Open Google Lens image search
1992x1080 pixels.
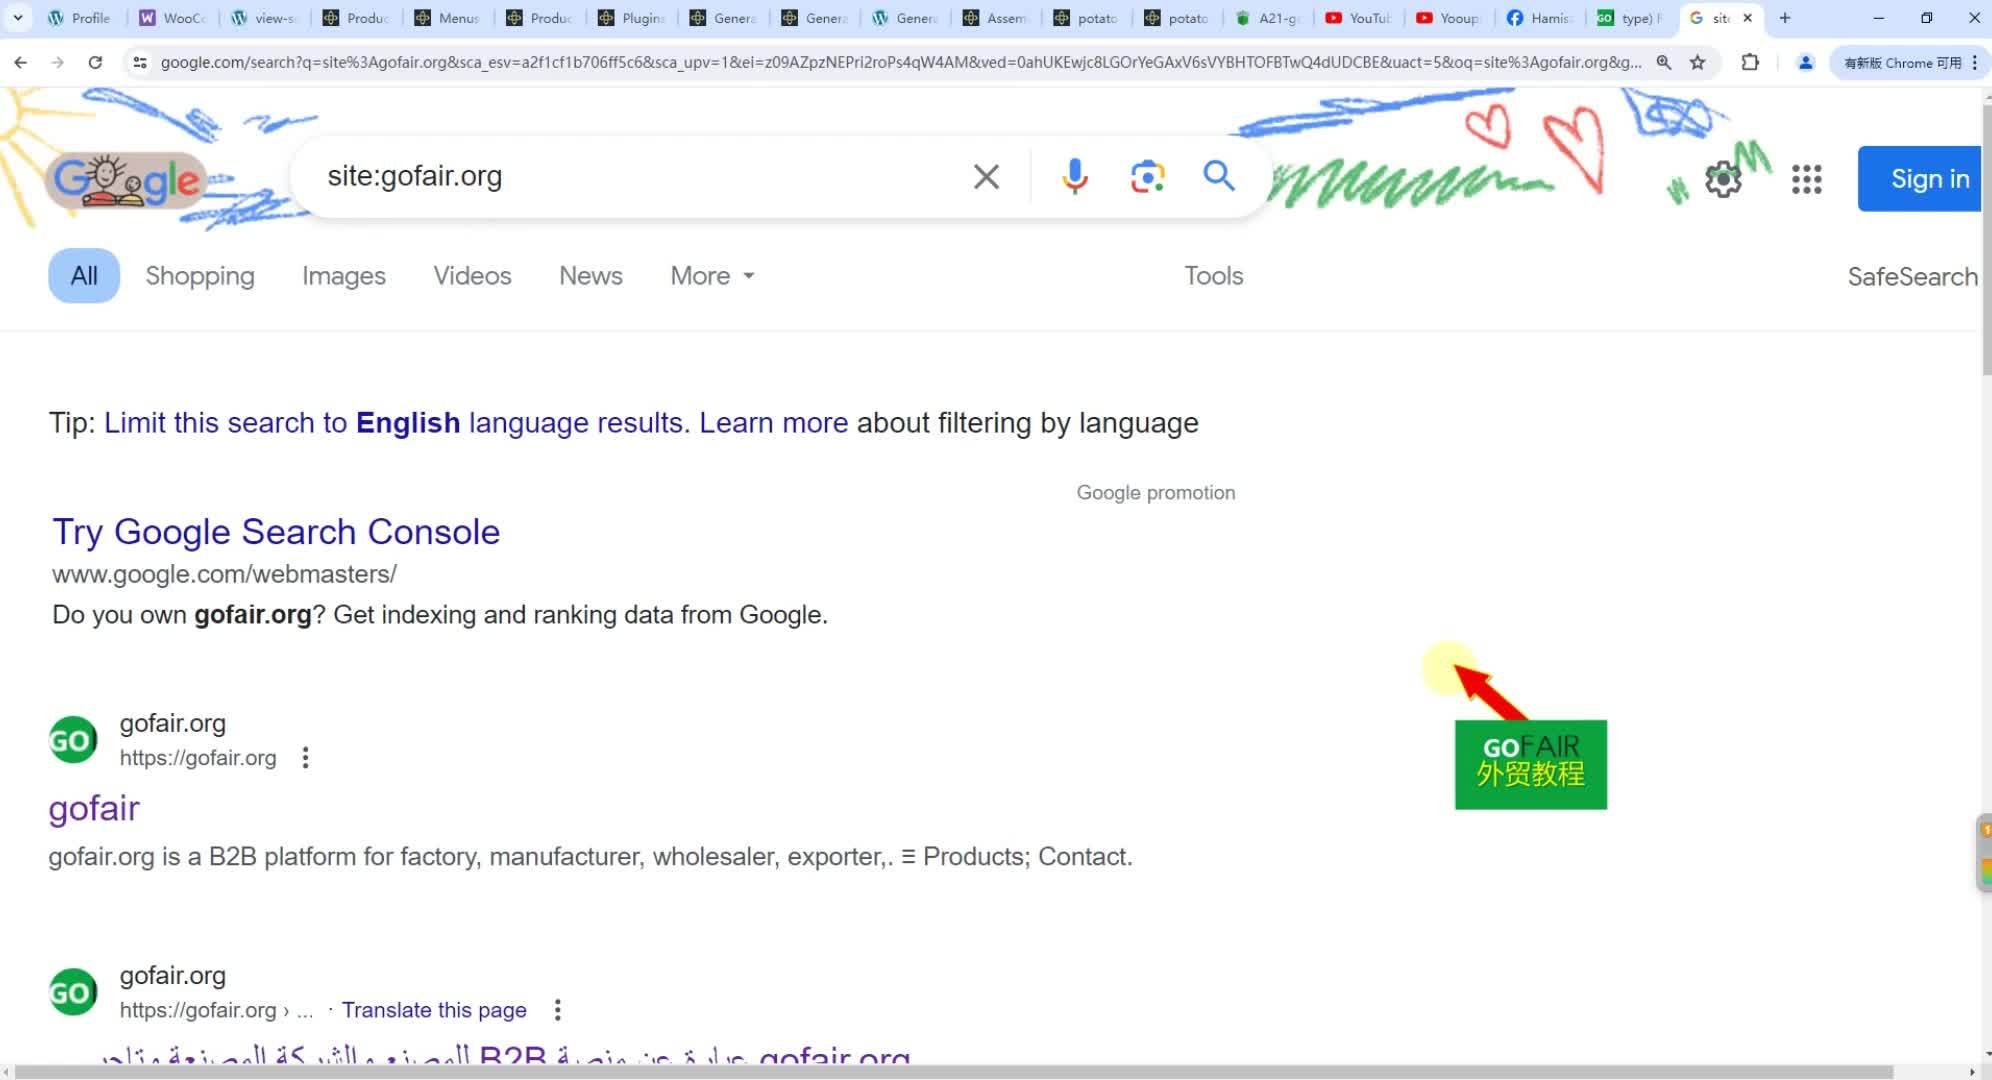(x=1147, y=177)
